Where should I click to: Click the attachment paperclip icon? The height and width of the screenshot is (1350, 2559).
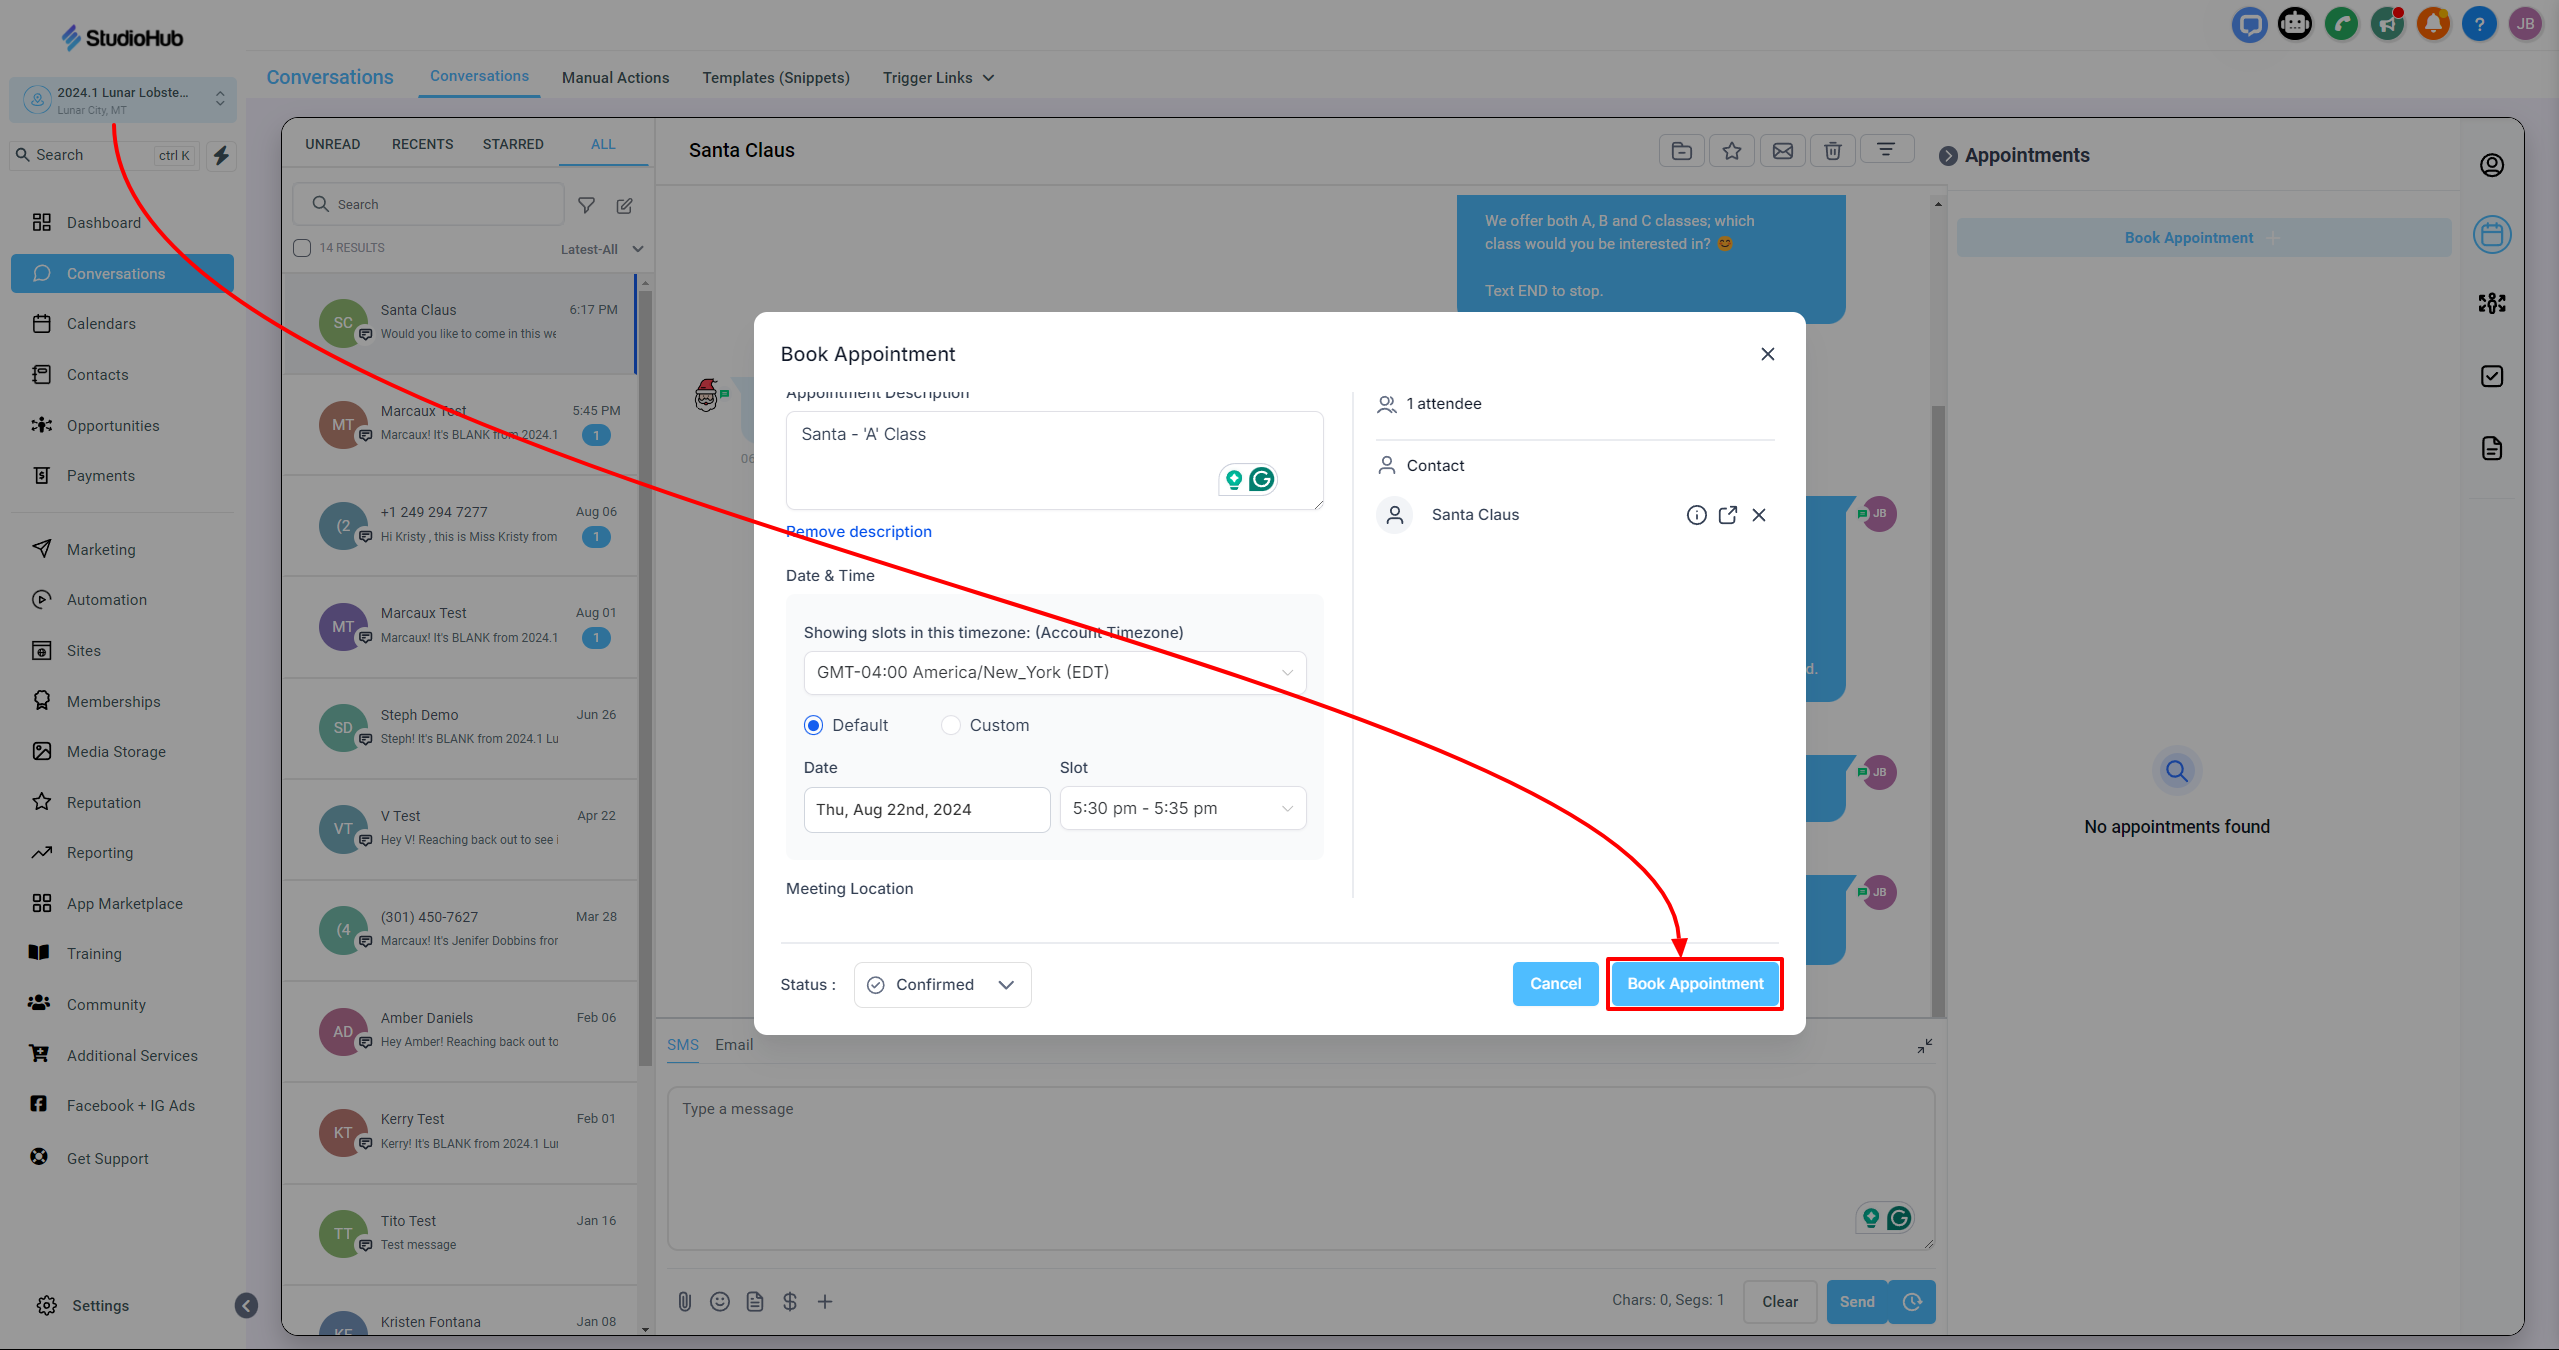tap(684, 1301)
